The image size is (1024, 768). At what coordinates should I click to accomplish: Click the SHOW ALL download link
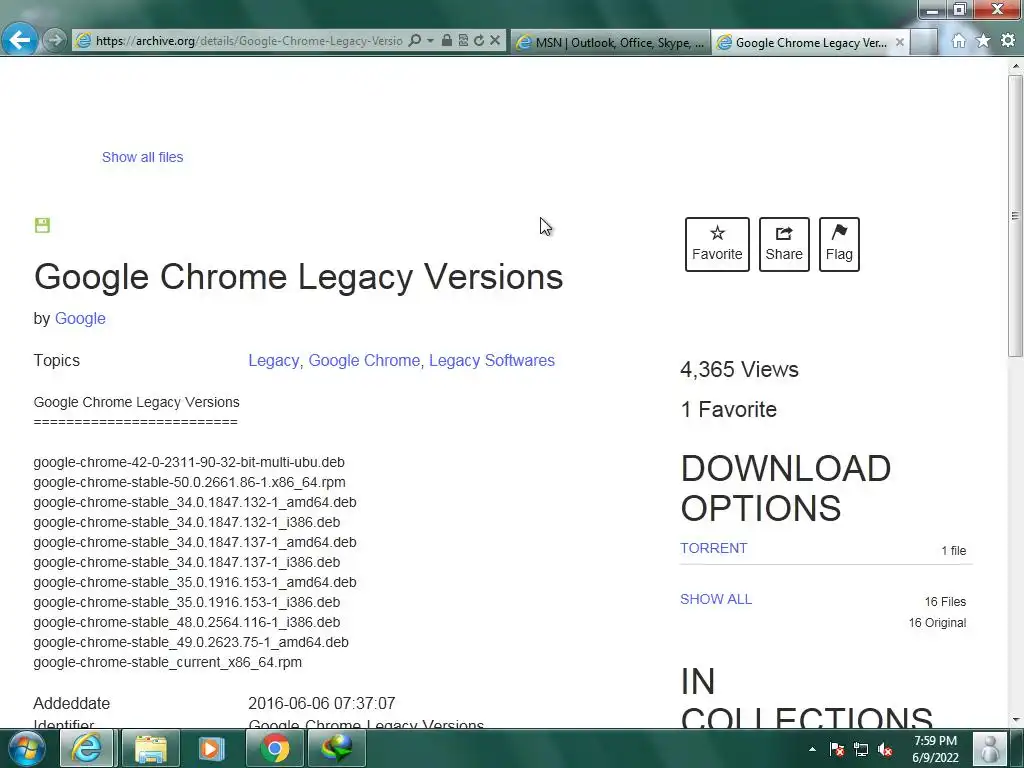(x=716, y=600)
